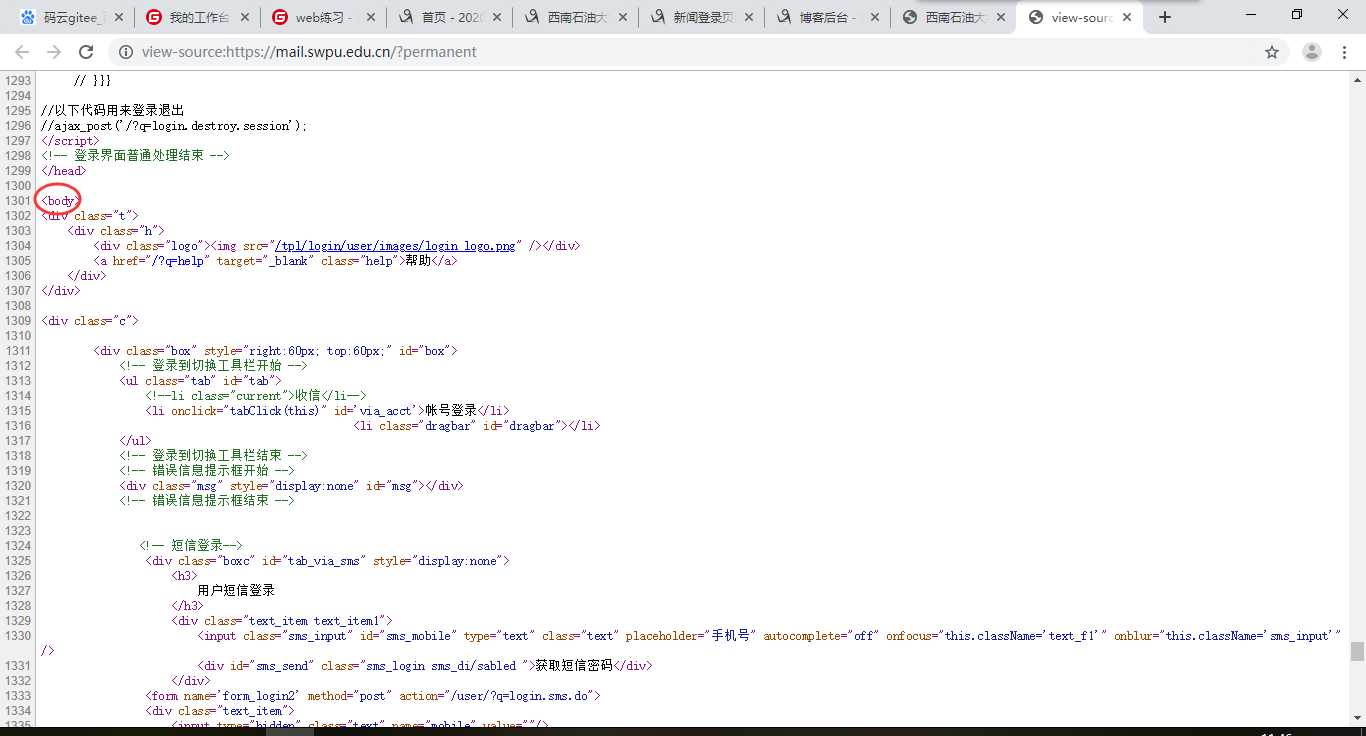Click the div class="c" line
1366x736 pixels.
(90, 321)
